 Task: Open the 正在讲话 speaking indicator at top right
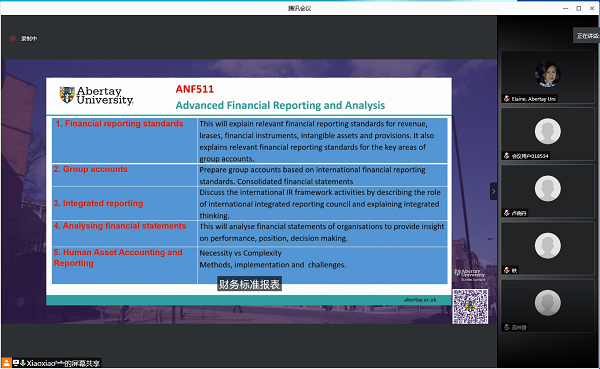587,36
